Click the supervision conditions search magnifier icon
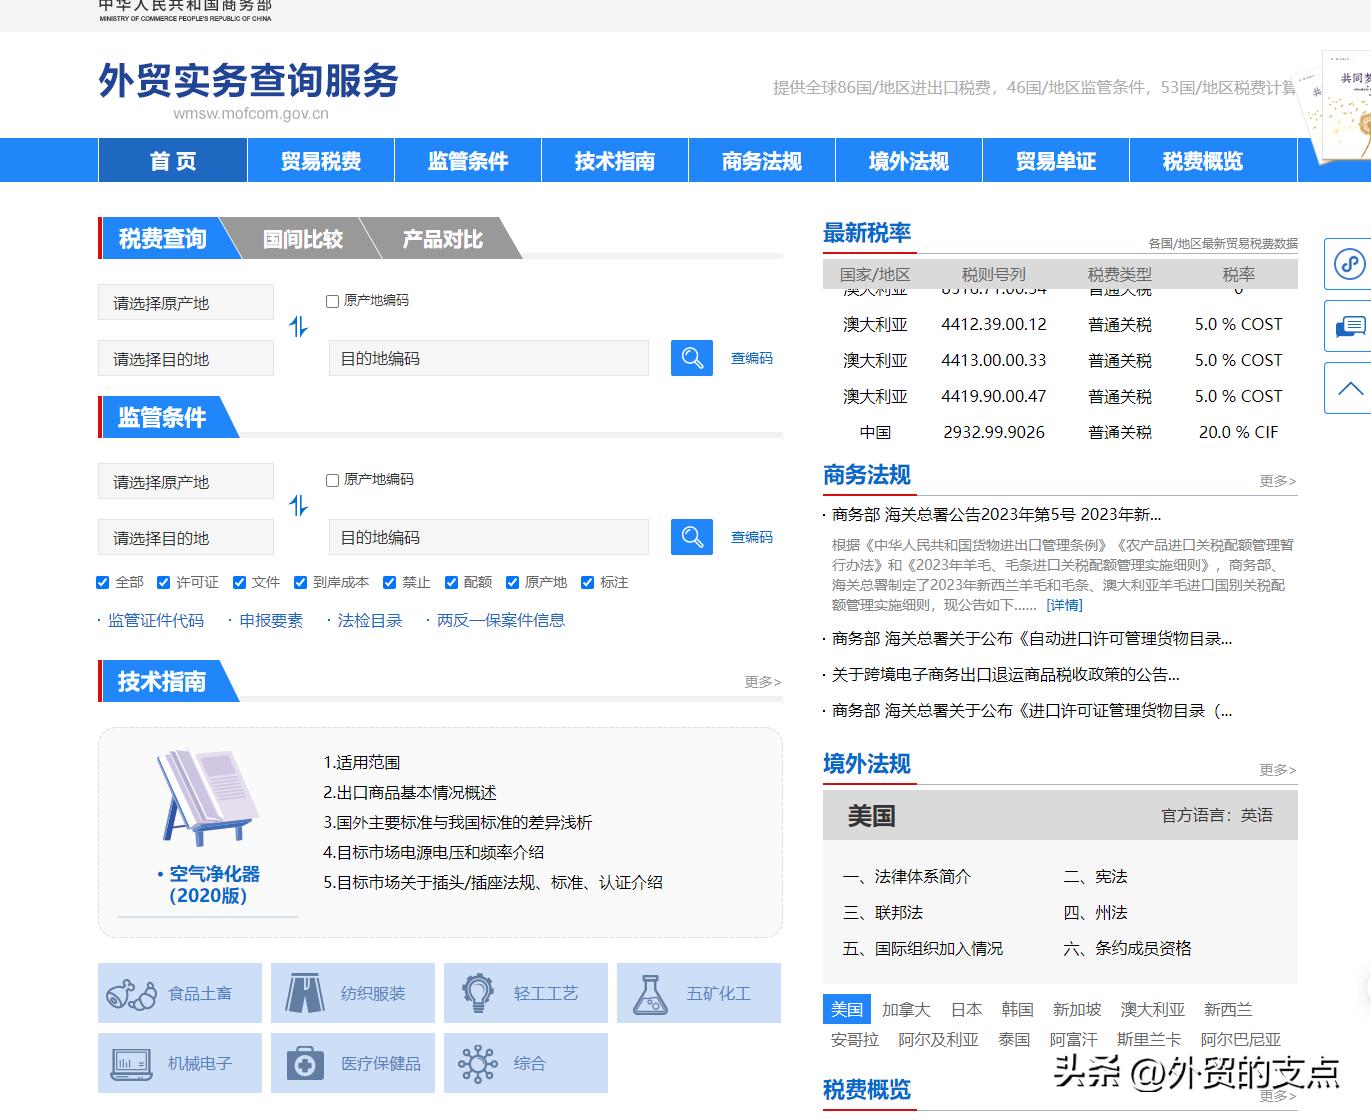 click(691, 537)
